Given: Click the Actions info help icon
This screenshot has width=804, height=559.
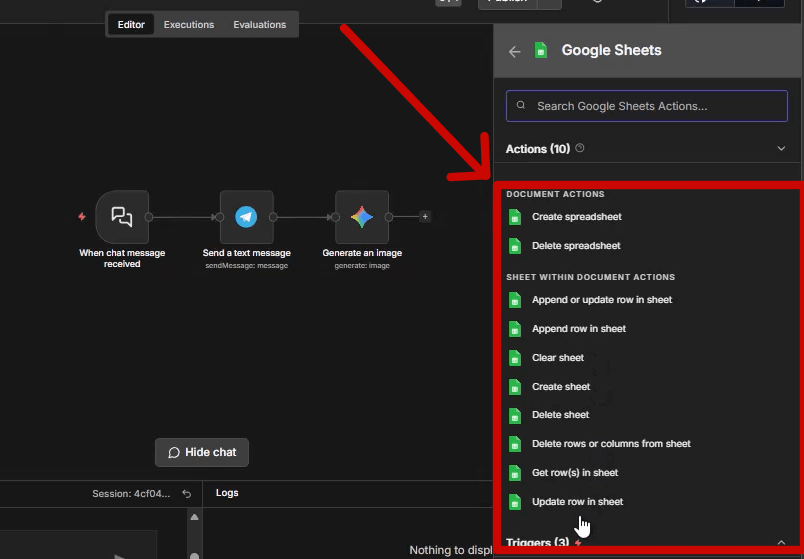Looking at the screenshot, I should tap(580, 149).
